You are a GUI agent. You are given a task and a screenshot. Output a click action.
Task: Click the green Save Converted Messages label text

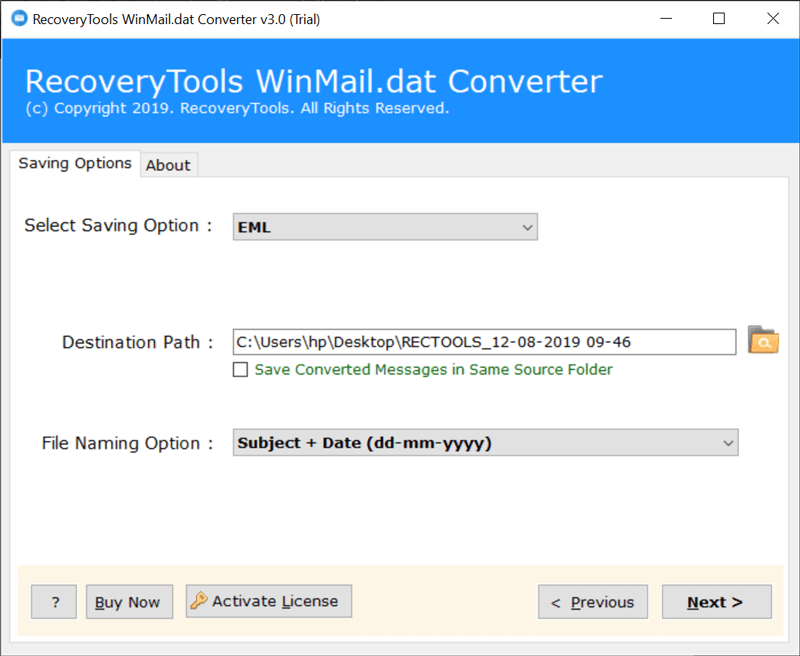pos(434,369)
